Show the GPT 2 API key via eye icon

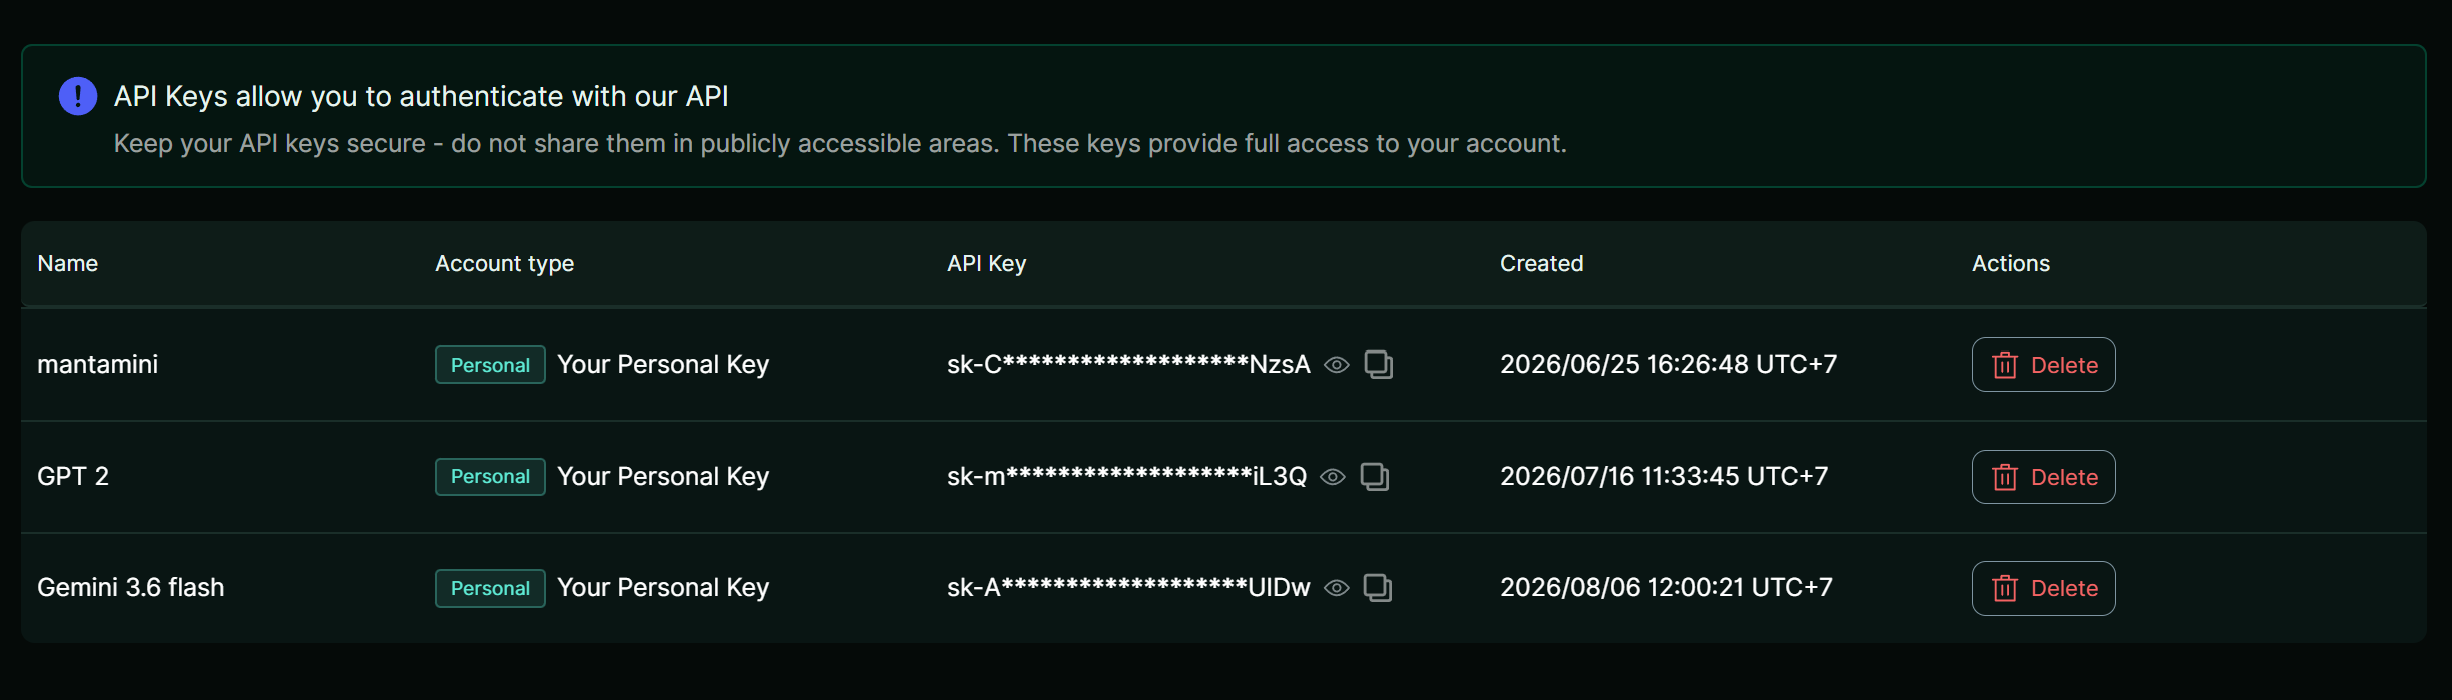coord(1332,477)
